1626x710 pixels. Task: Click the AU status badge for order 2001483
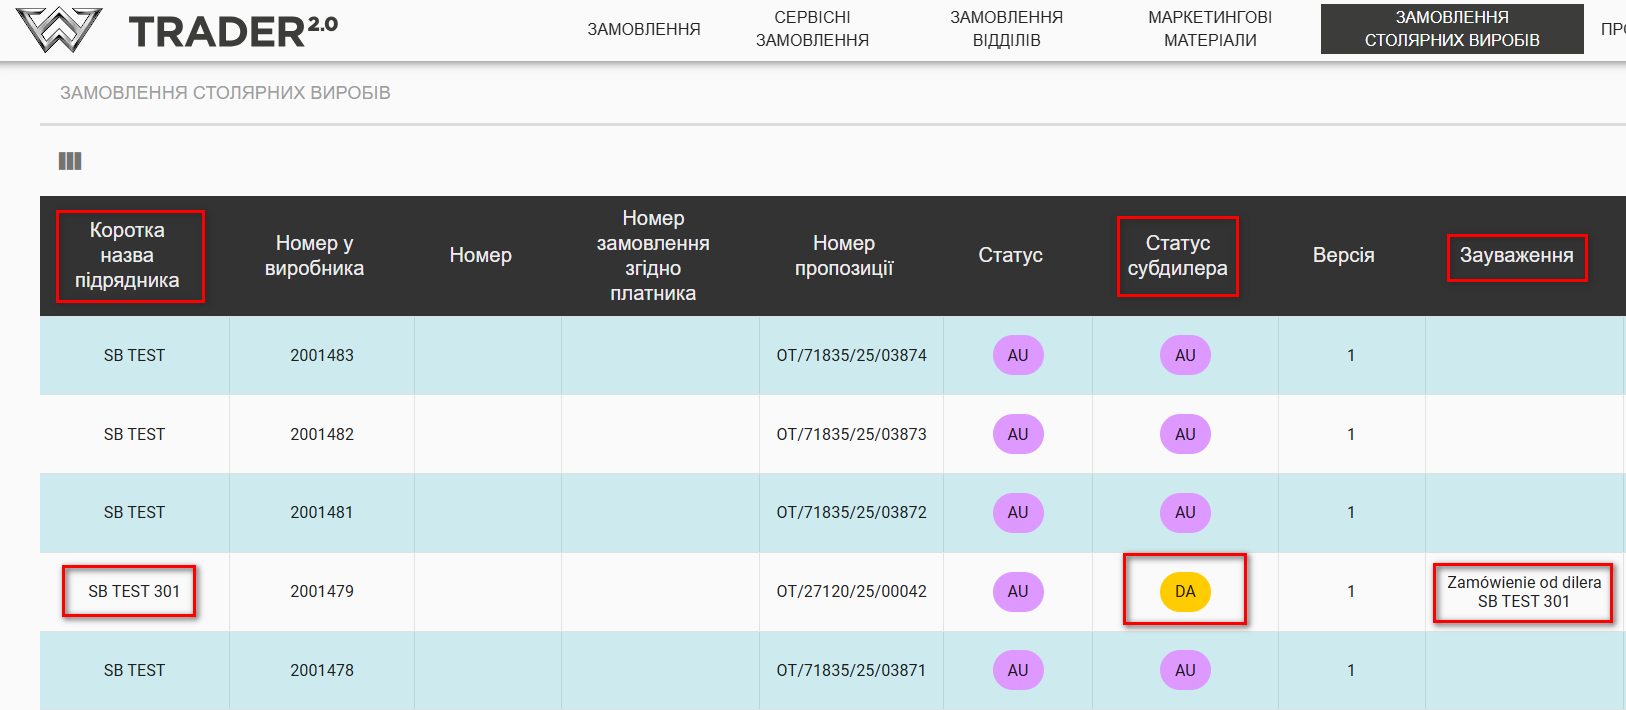[x=1018, y=355]
